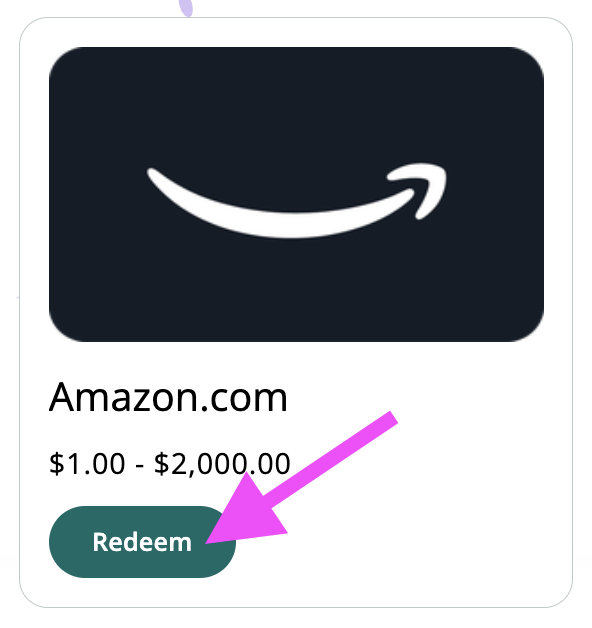Click the Redeem button

142,541
